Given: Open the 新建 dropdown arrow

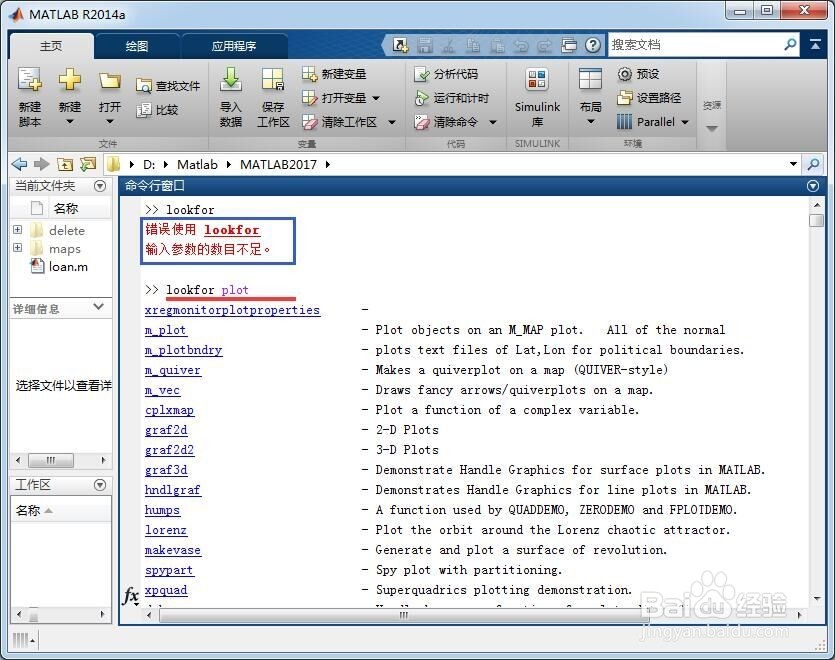Looking at the screenshot, I should click(70, 122).
